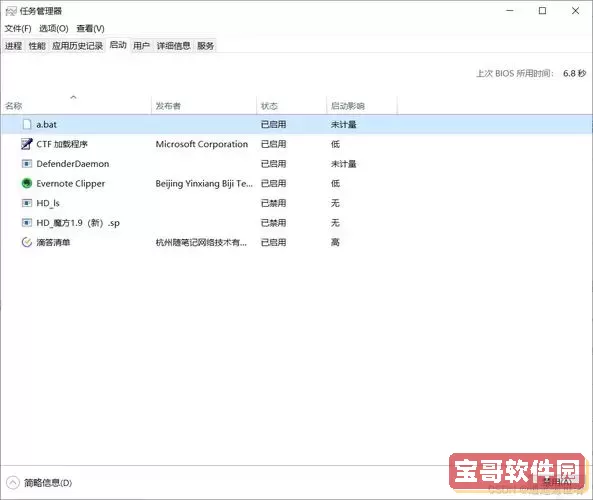Click 已禁用 status in HD_ls row
The width and height of the screenshot is (593, 500).
pos(273,203)
